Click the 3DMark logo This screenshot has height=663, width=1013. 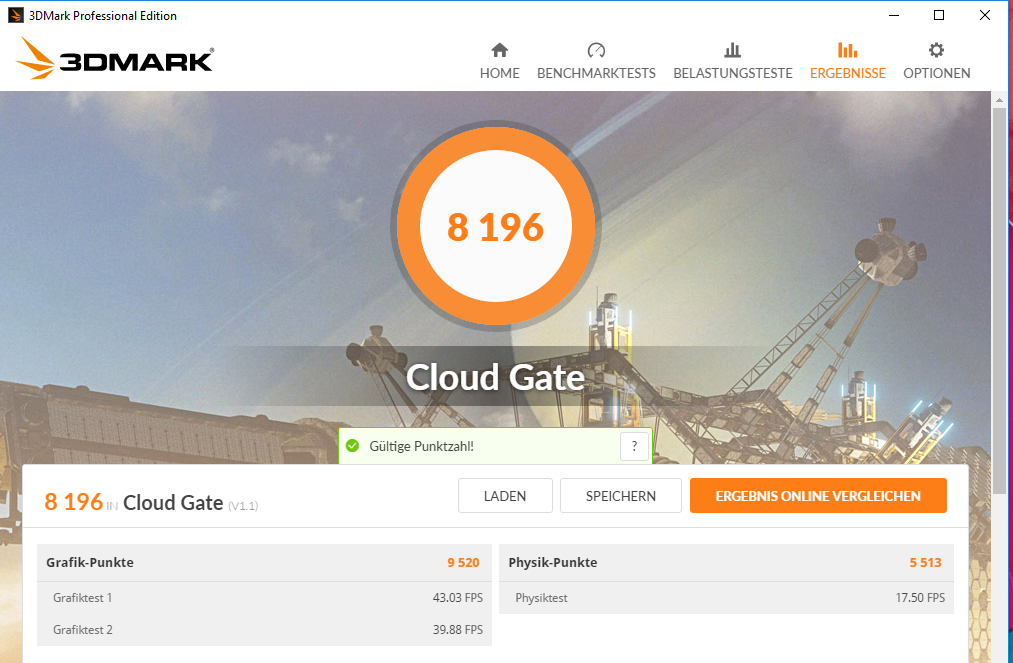115,59
